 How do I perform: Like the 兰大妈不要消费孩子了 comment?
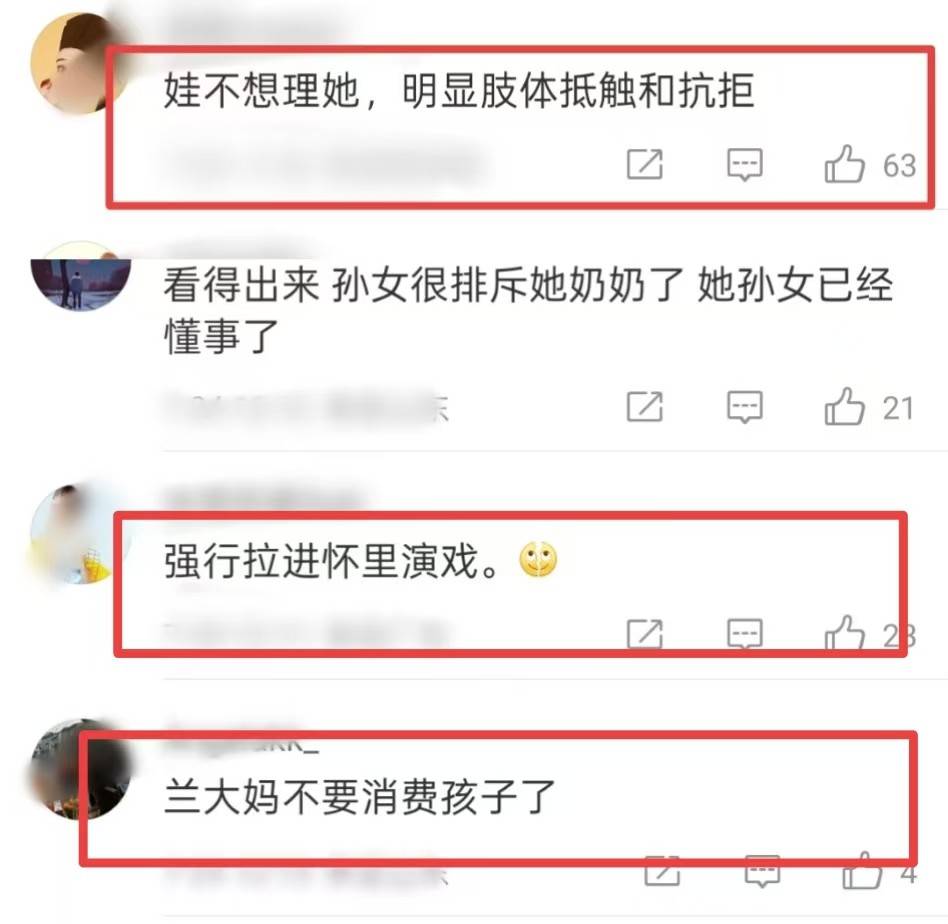[863, 870]
